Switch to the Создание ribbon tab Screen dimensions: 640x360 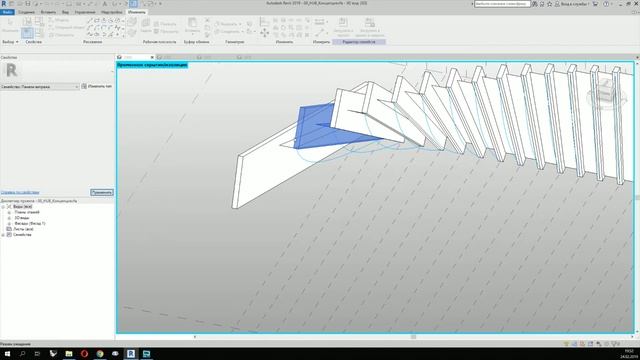[x=27, y=12]
